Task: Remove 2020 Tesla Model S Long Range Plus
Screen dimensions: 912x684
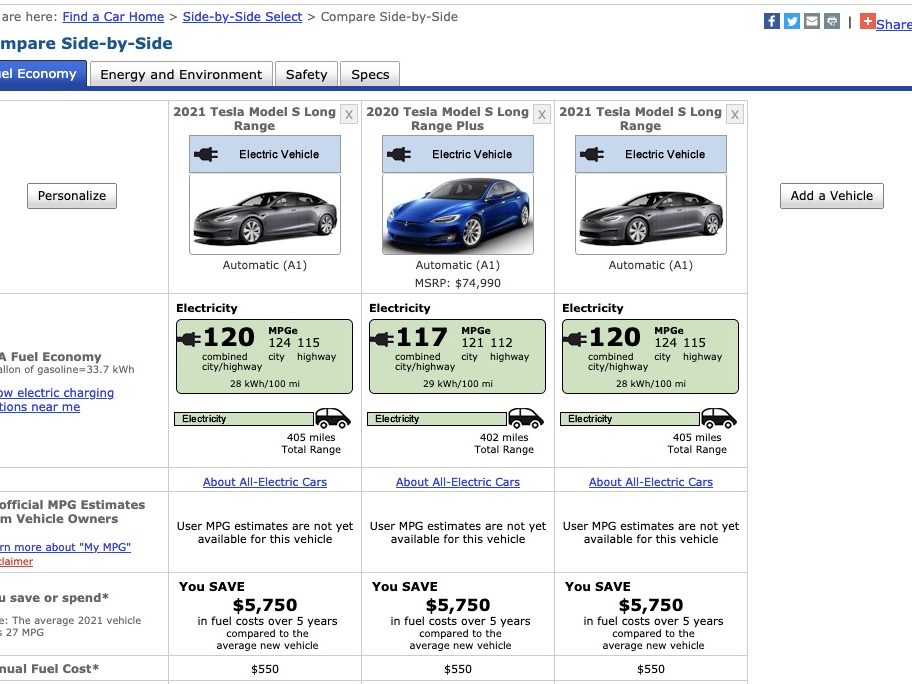Action: (x=542, y=115)
